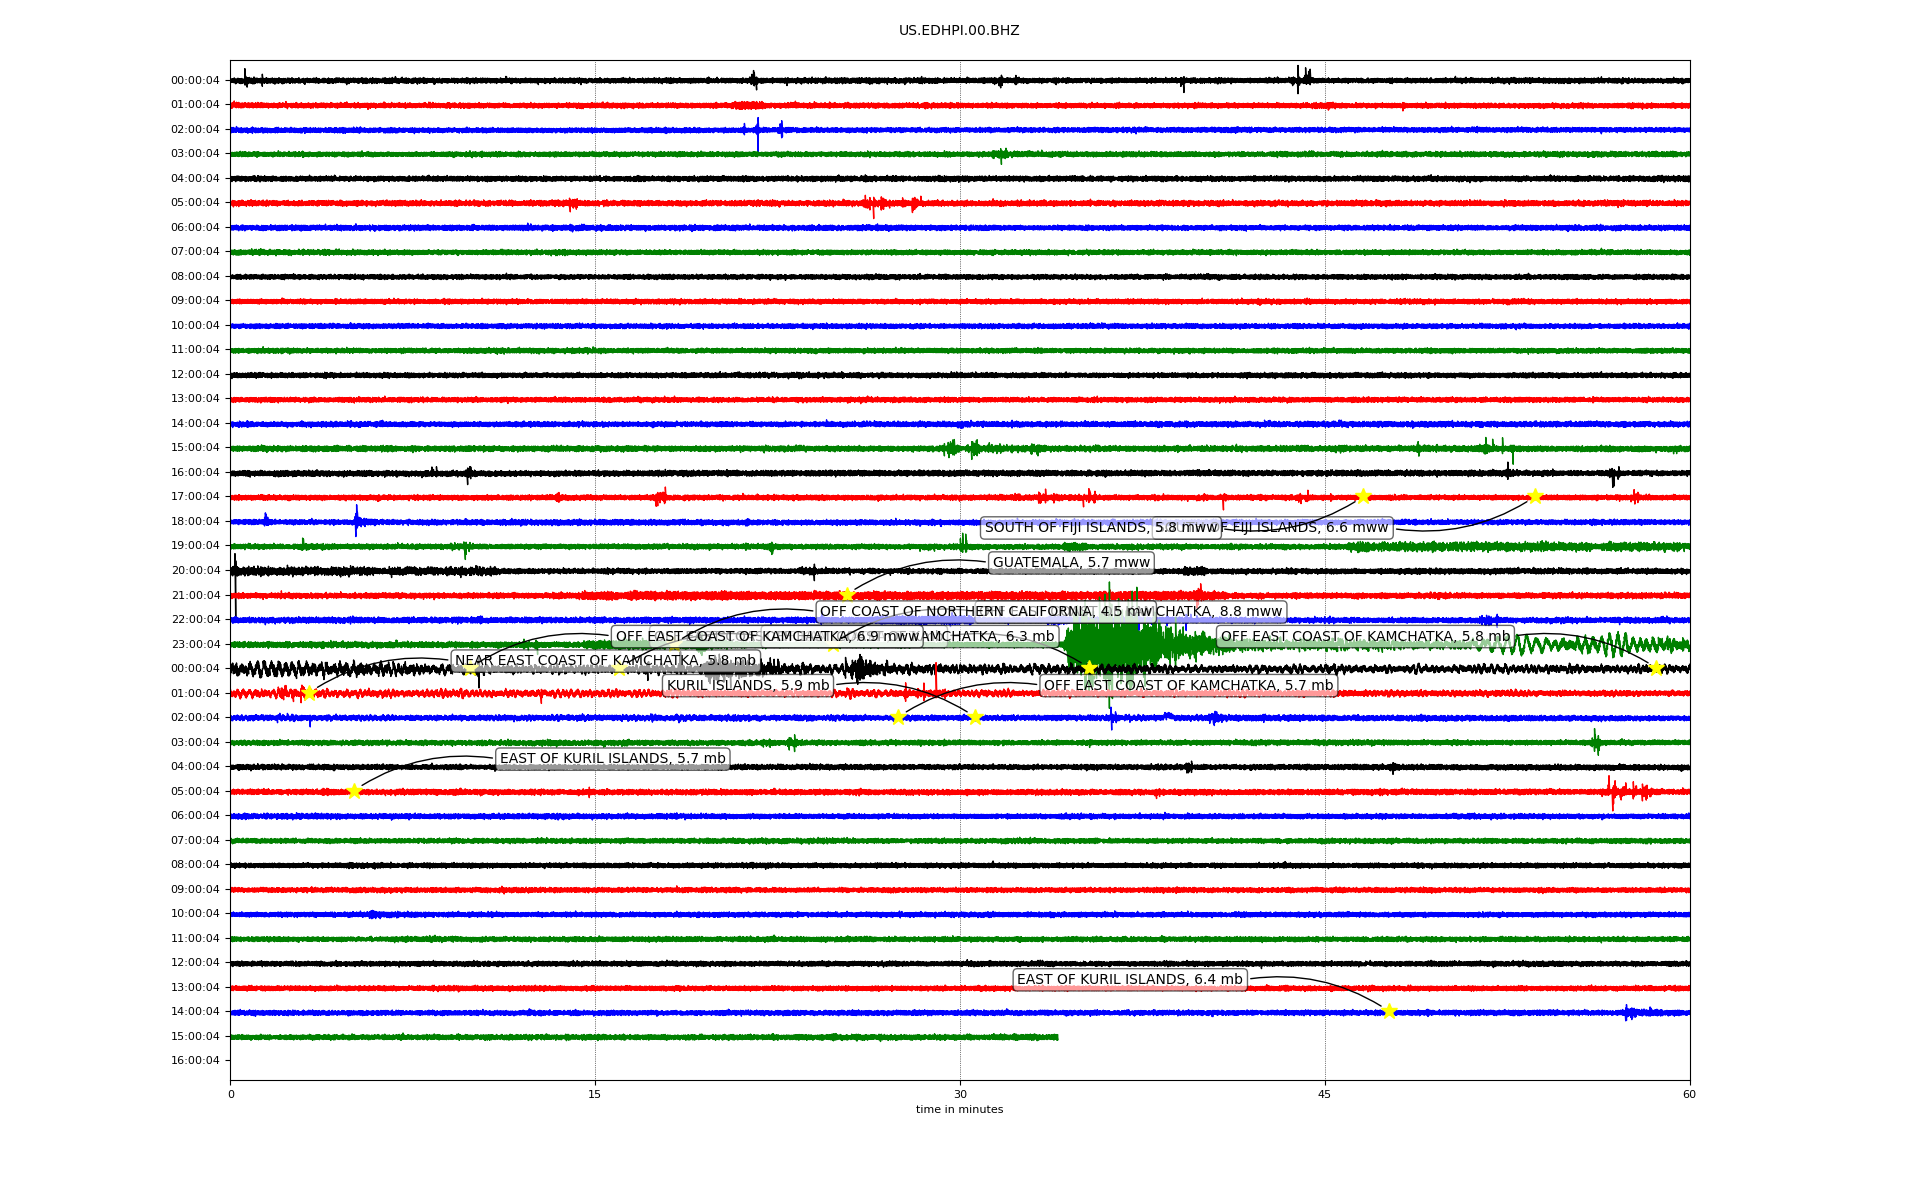Click the 19:00:04 row label
The image size is (1920, 1200).
[195, 546]
